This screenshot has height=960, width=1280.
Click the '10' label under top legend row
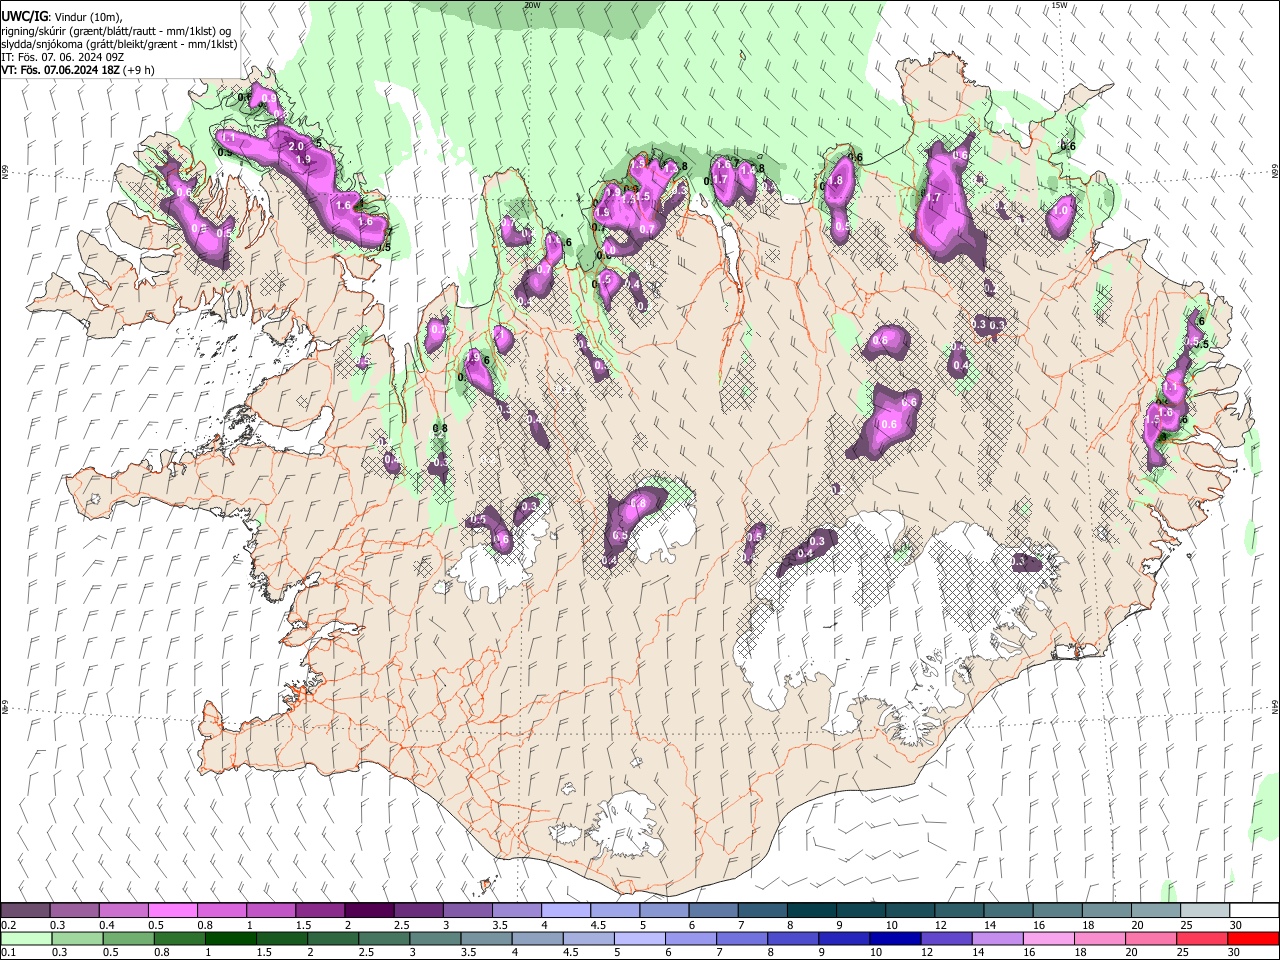tap(891, 925)
